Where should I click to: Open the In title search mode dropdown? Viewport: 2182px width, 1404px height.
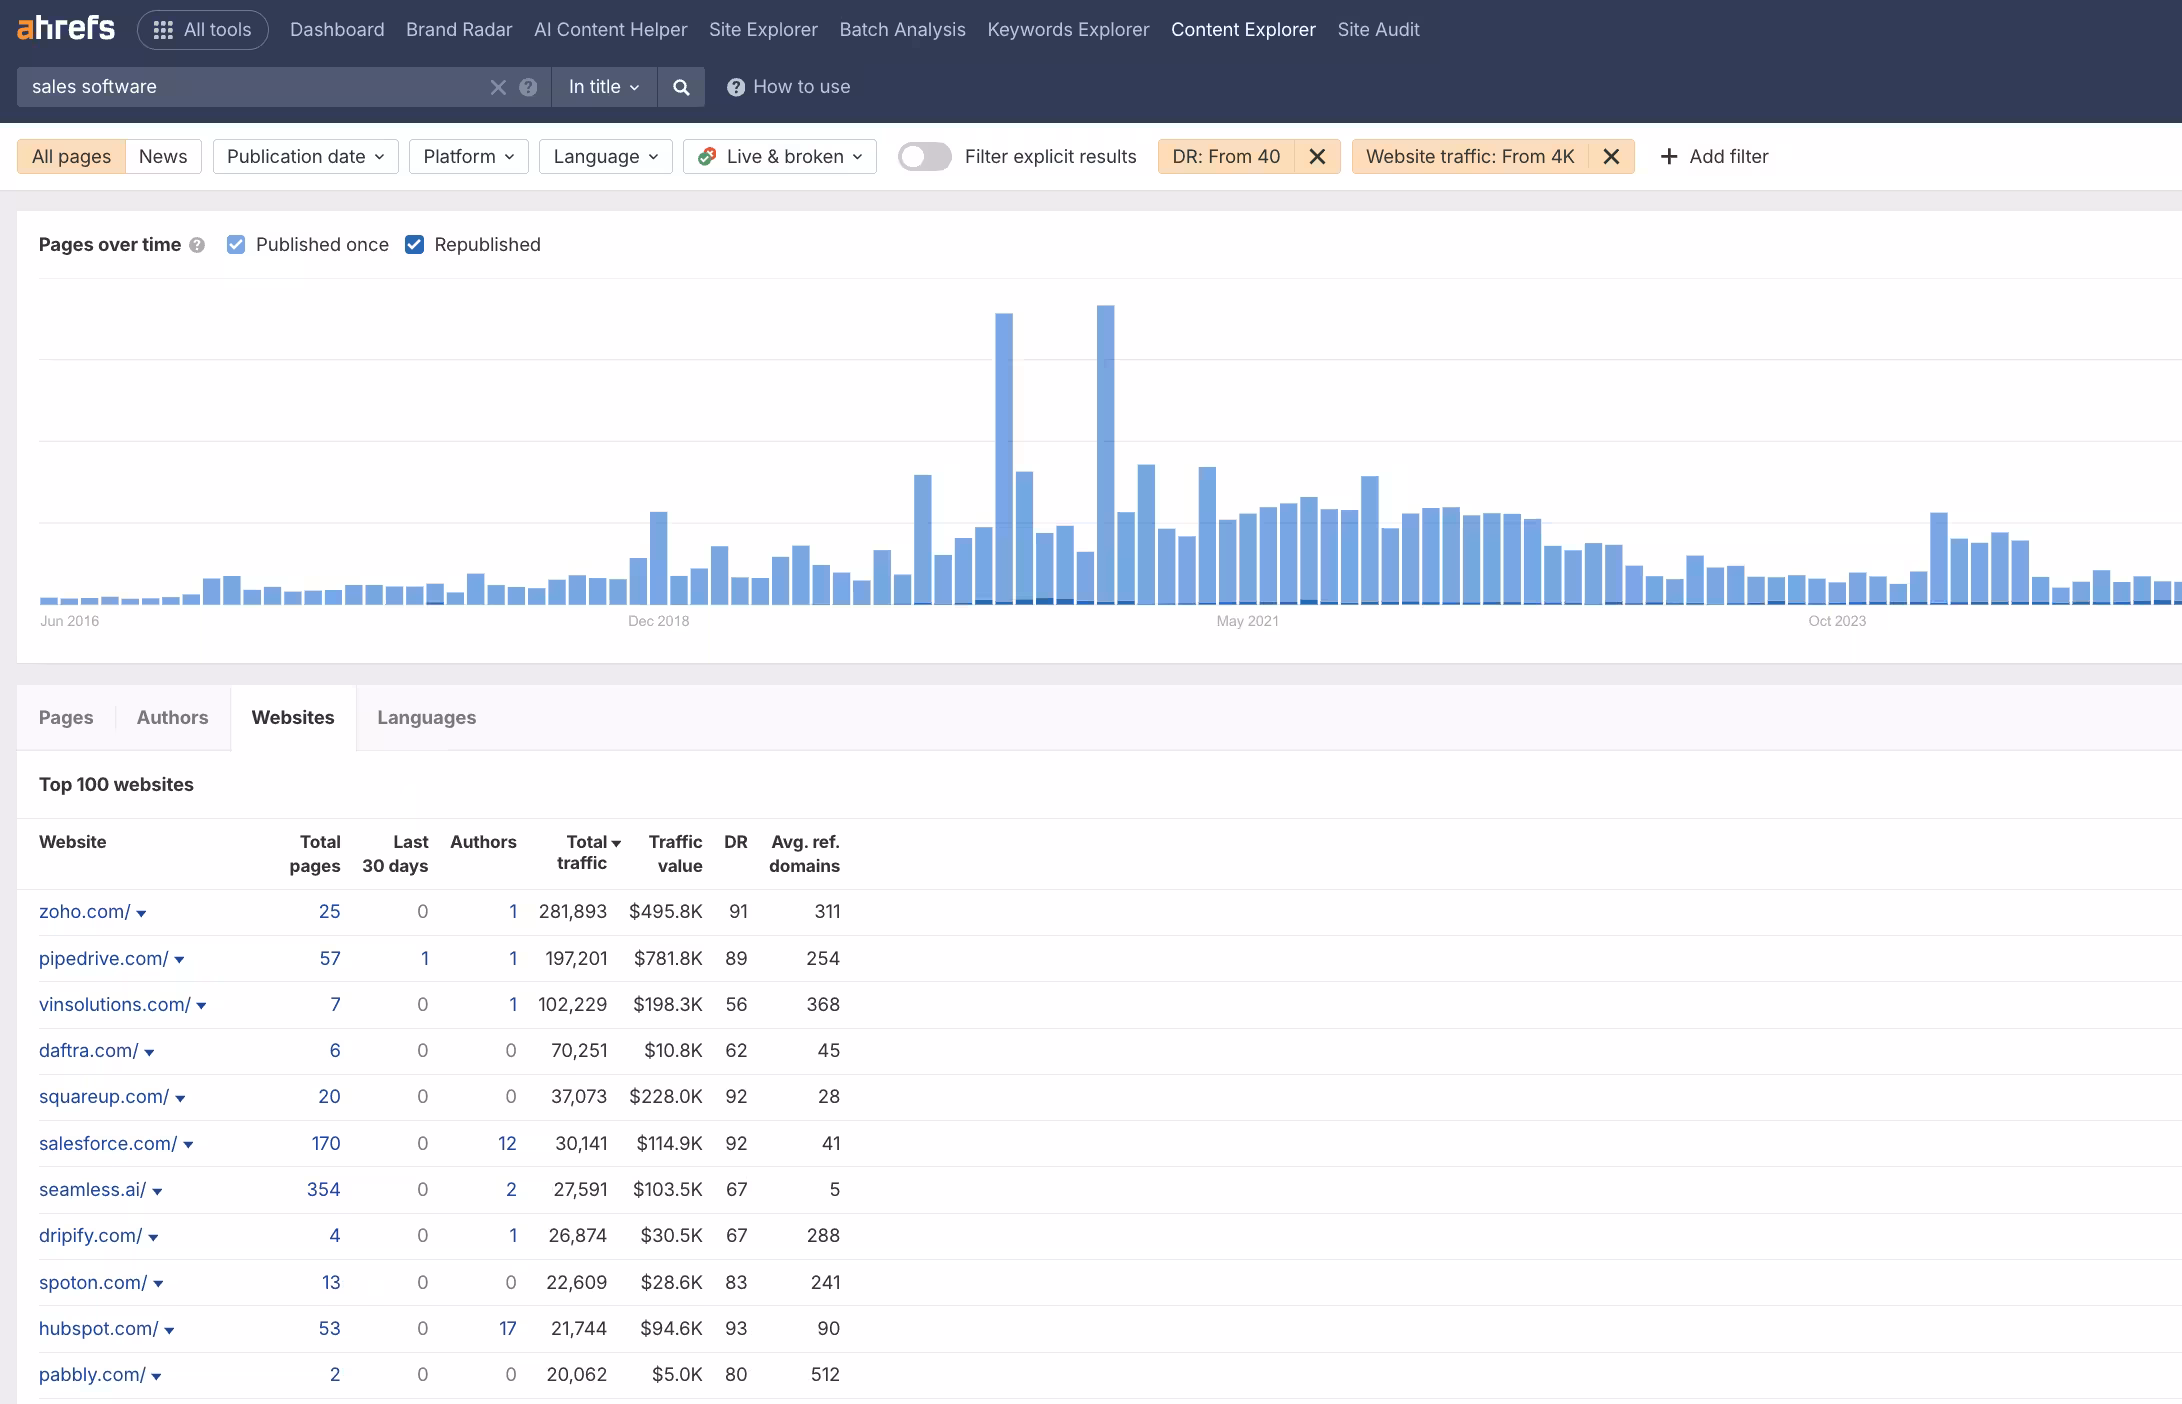pyautogui.click(x=603, y=87)
